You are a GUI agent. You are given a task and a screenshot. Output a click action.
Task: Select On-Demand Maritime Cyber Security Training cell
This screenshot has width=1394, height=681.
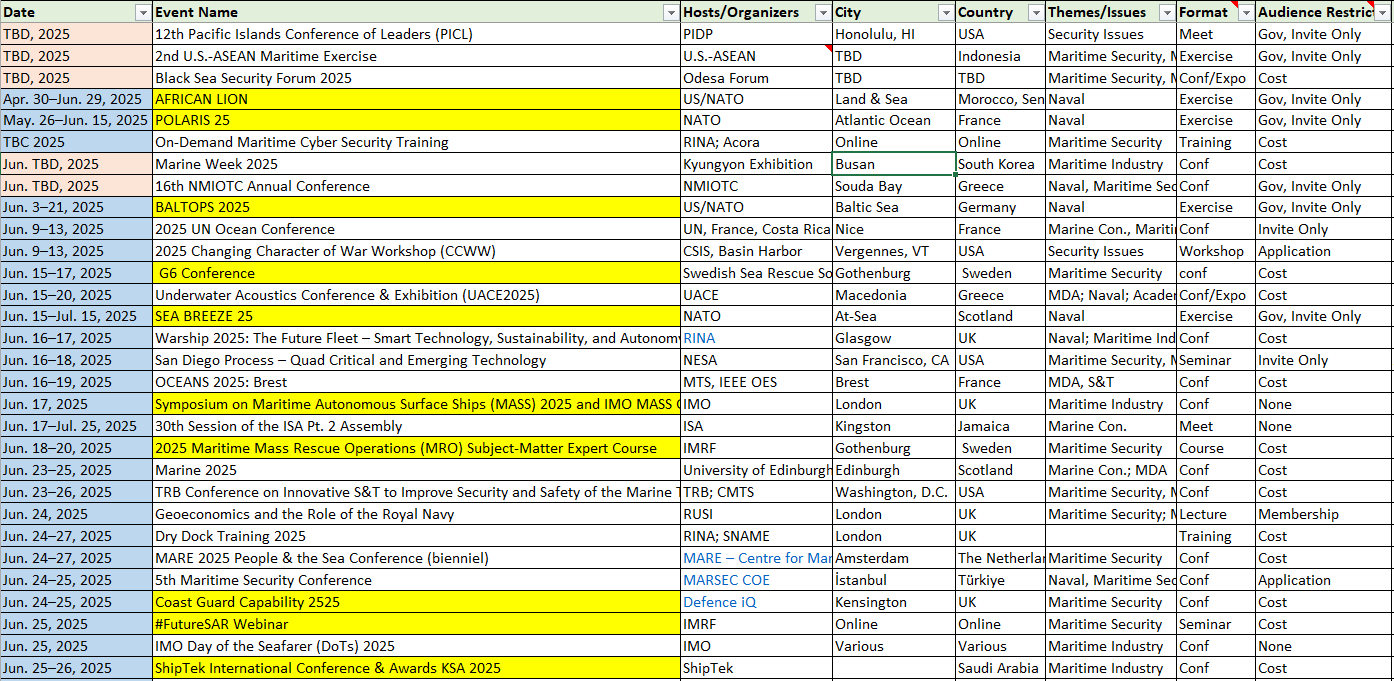pos(416,142)
